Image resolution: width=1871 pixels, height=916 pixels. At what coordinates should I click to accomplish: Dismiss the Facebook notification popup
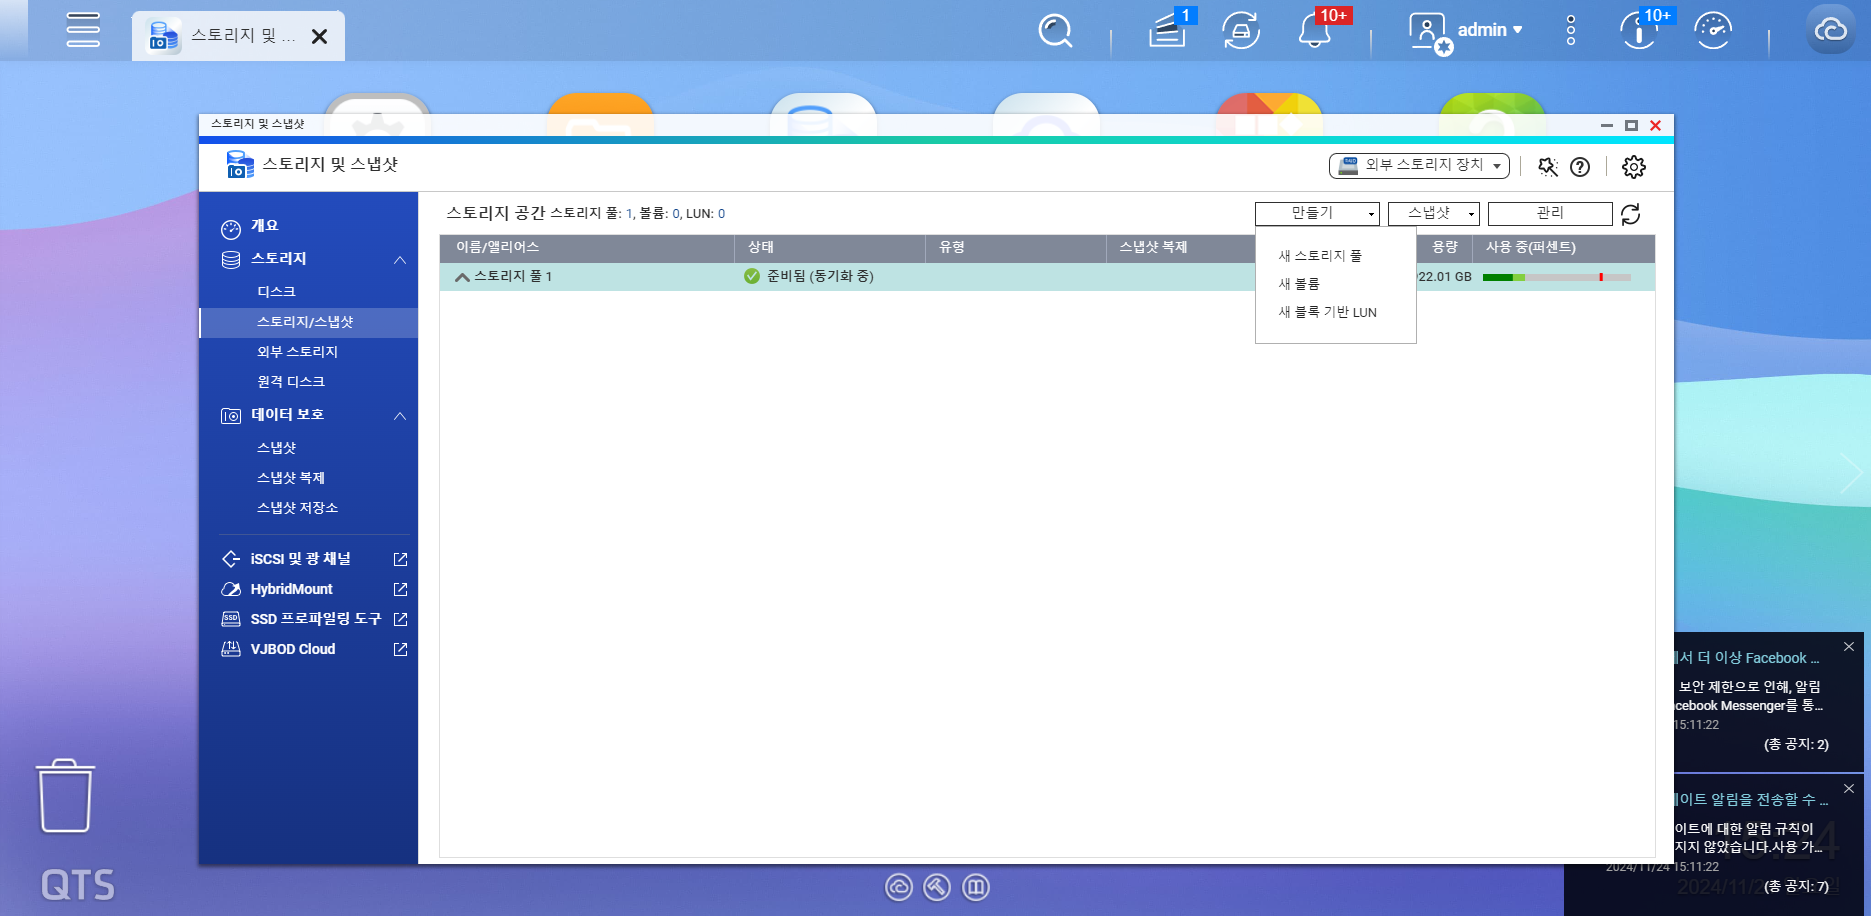(1849, 647)
